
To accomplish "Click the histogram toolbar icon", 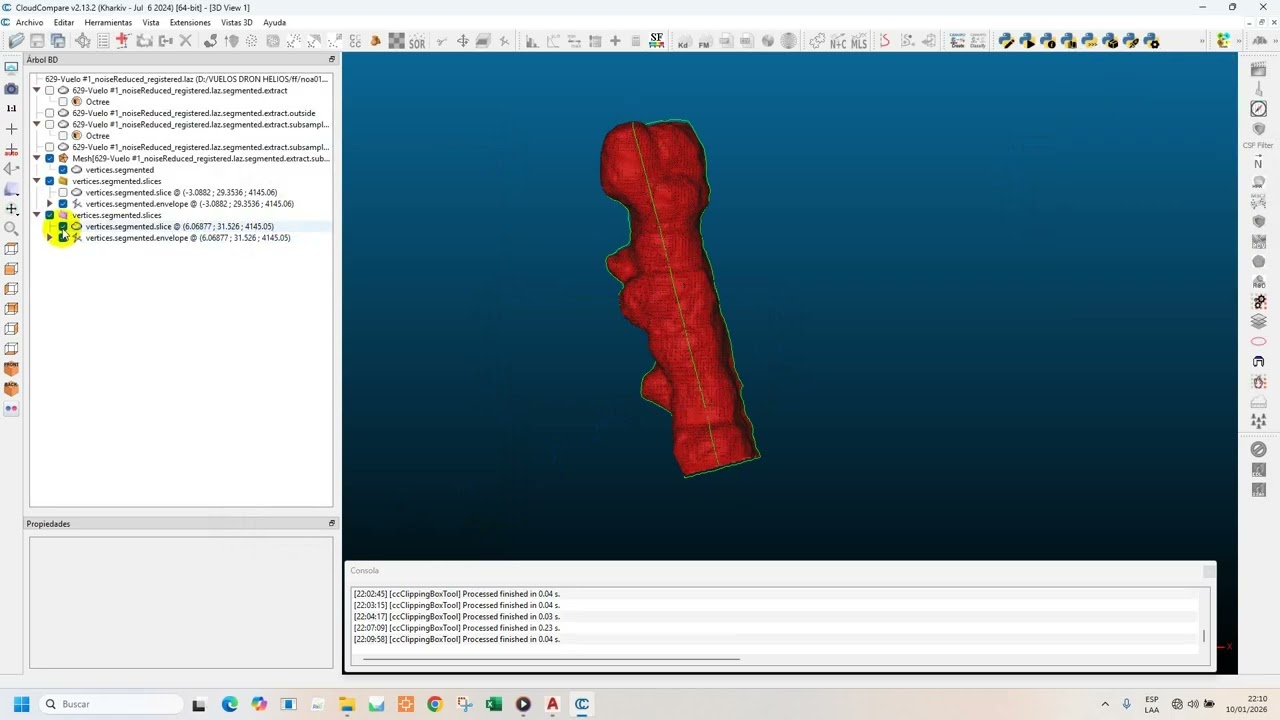I will coord(531,41).
